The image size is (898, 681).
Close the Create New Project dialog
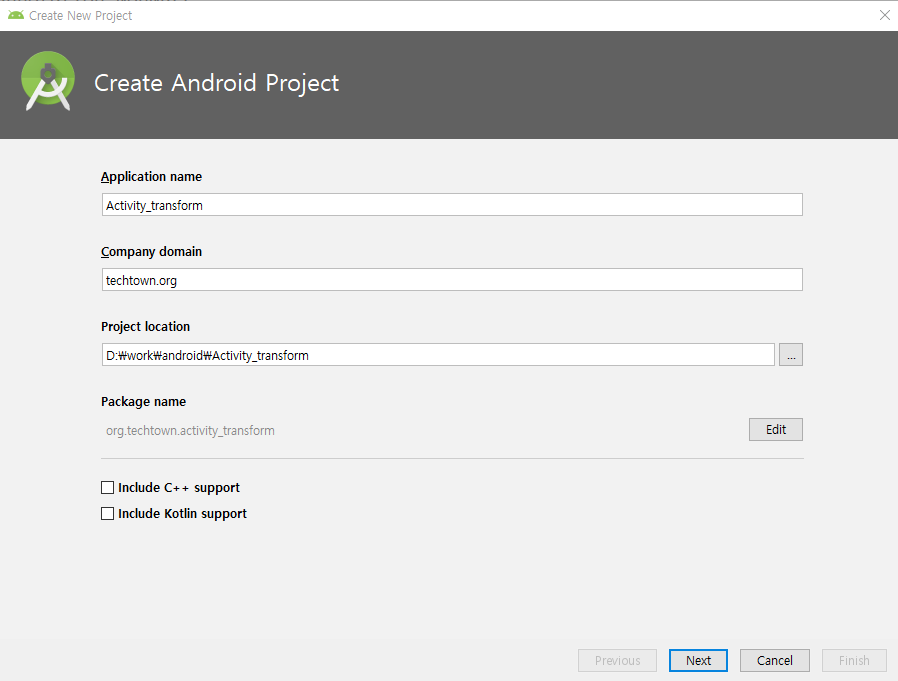(884, 15)
